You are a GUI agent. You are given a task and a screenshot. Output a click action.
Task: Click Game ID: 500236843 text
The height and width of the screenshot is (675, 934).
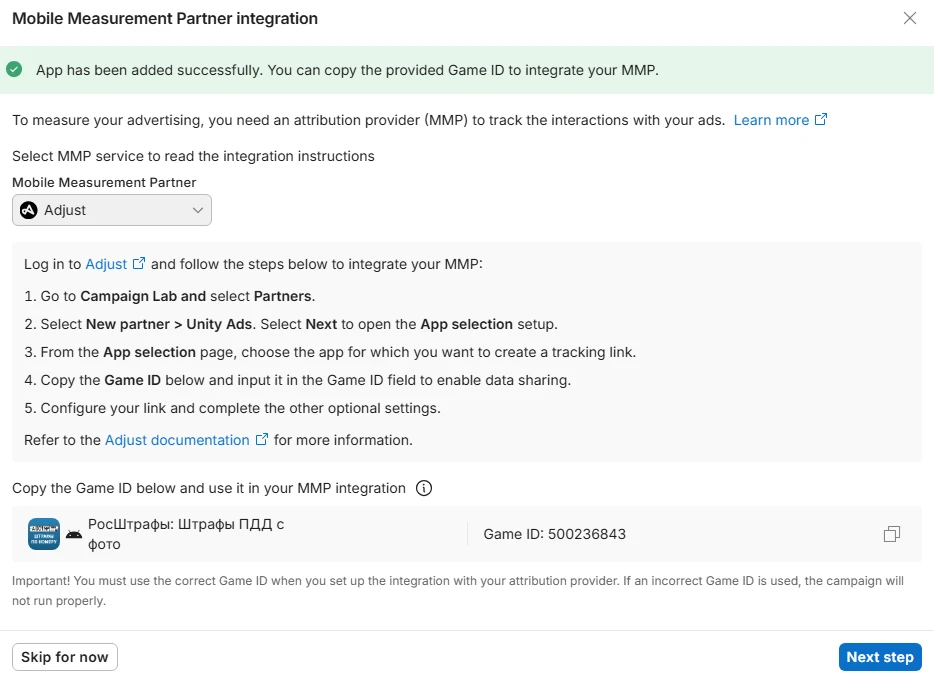click(555, 534)
